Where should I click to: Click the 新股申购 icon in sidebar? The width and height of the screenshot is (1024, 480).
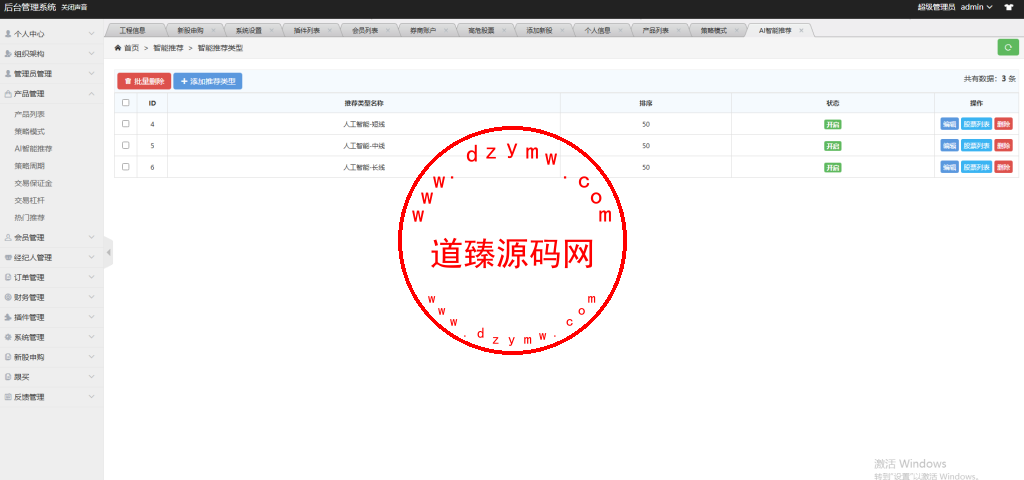pos(8,357)
